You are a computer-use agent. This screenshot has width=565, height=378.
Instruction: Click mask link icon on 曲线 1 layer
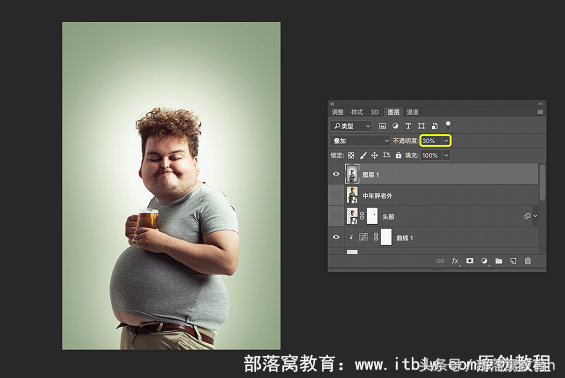[376, 237]
